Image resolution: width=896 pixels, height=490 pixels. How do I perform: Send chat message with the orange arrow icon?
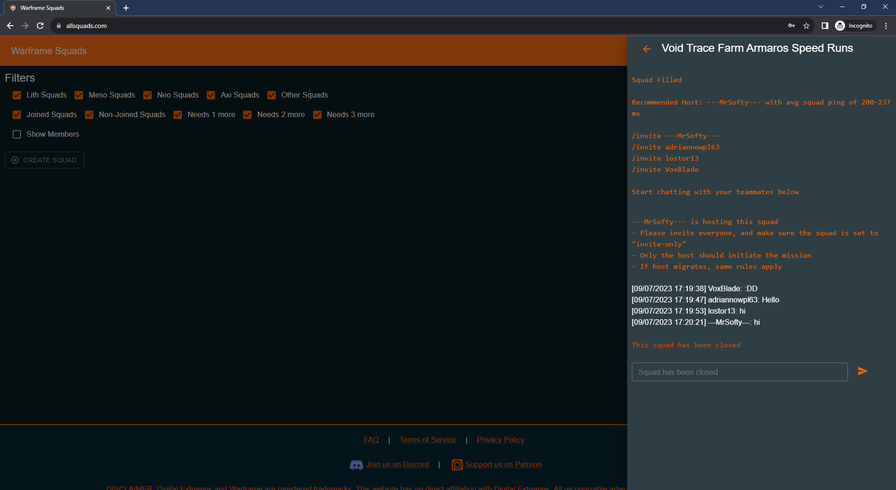[x=862, y=371]
